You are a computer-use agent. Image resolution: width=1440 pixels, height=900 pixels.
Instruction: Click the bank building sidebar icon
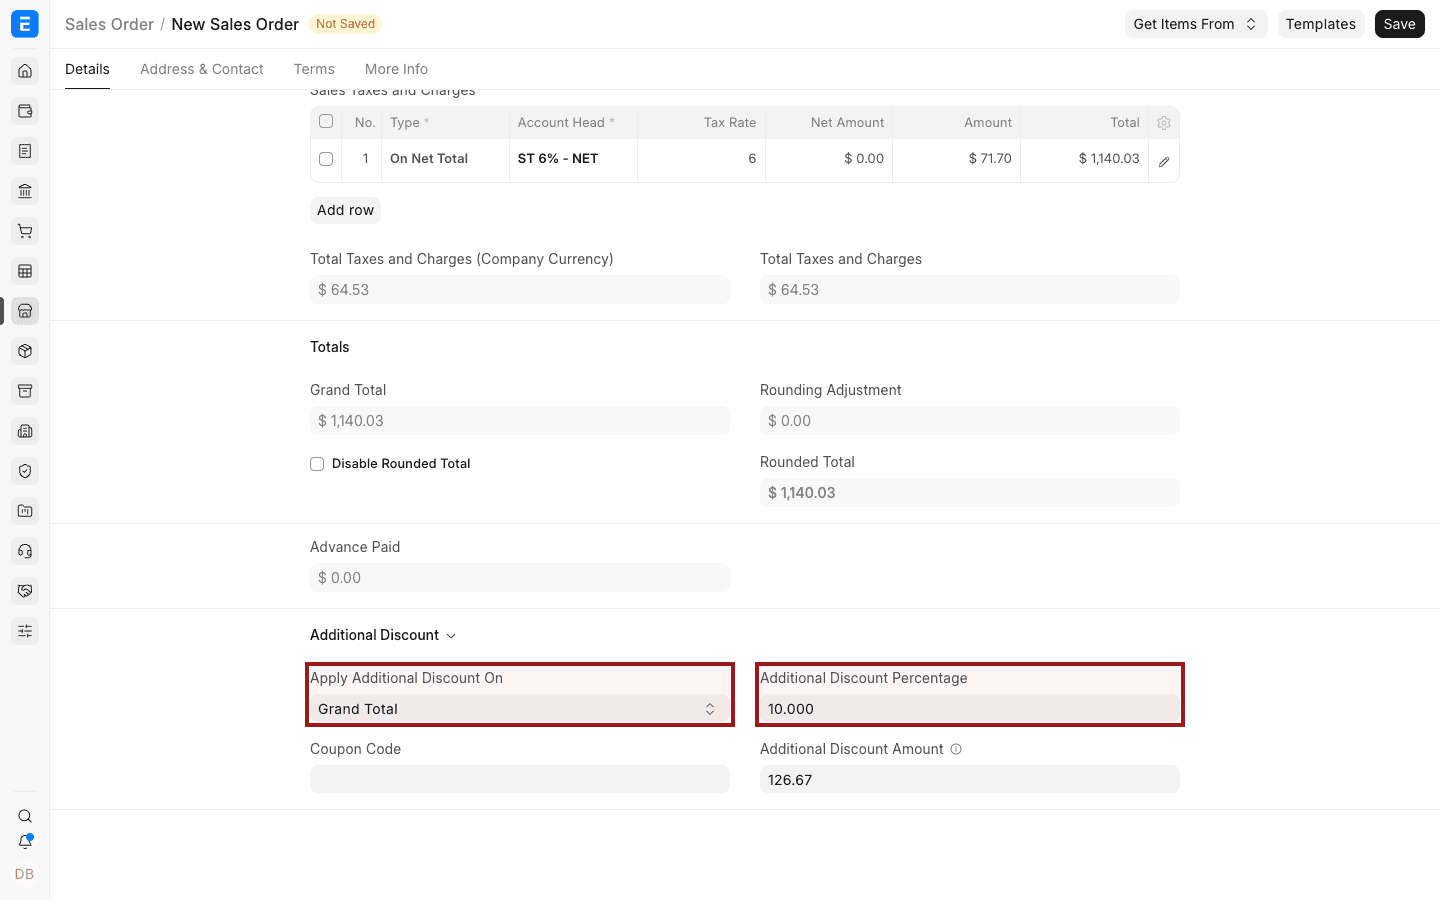click(25, 191)
